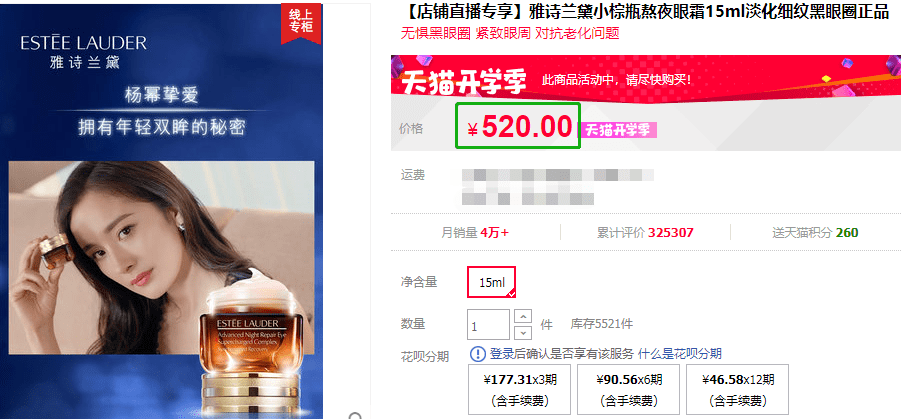The height and width of the screenshot is (419, 903).
Task: Click 登录后确认是否享有该服务 link
Action: 561,353
